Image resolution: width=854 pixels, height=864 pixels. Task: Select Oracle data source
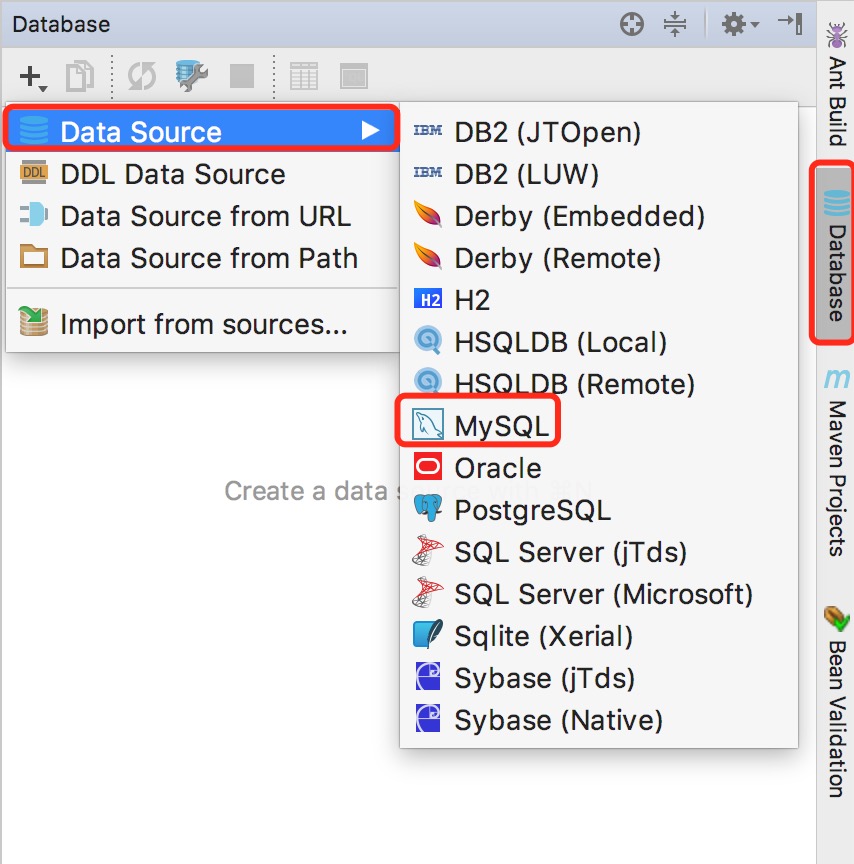598,468
